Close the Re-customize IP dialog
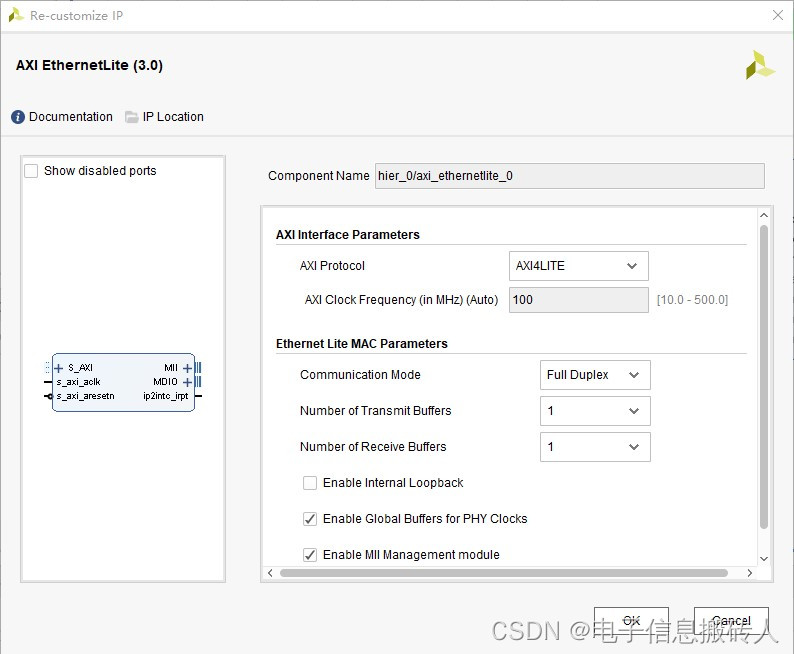794x654 pixels. point(778,15)
